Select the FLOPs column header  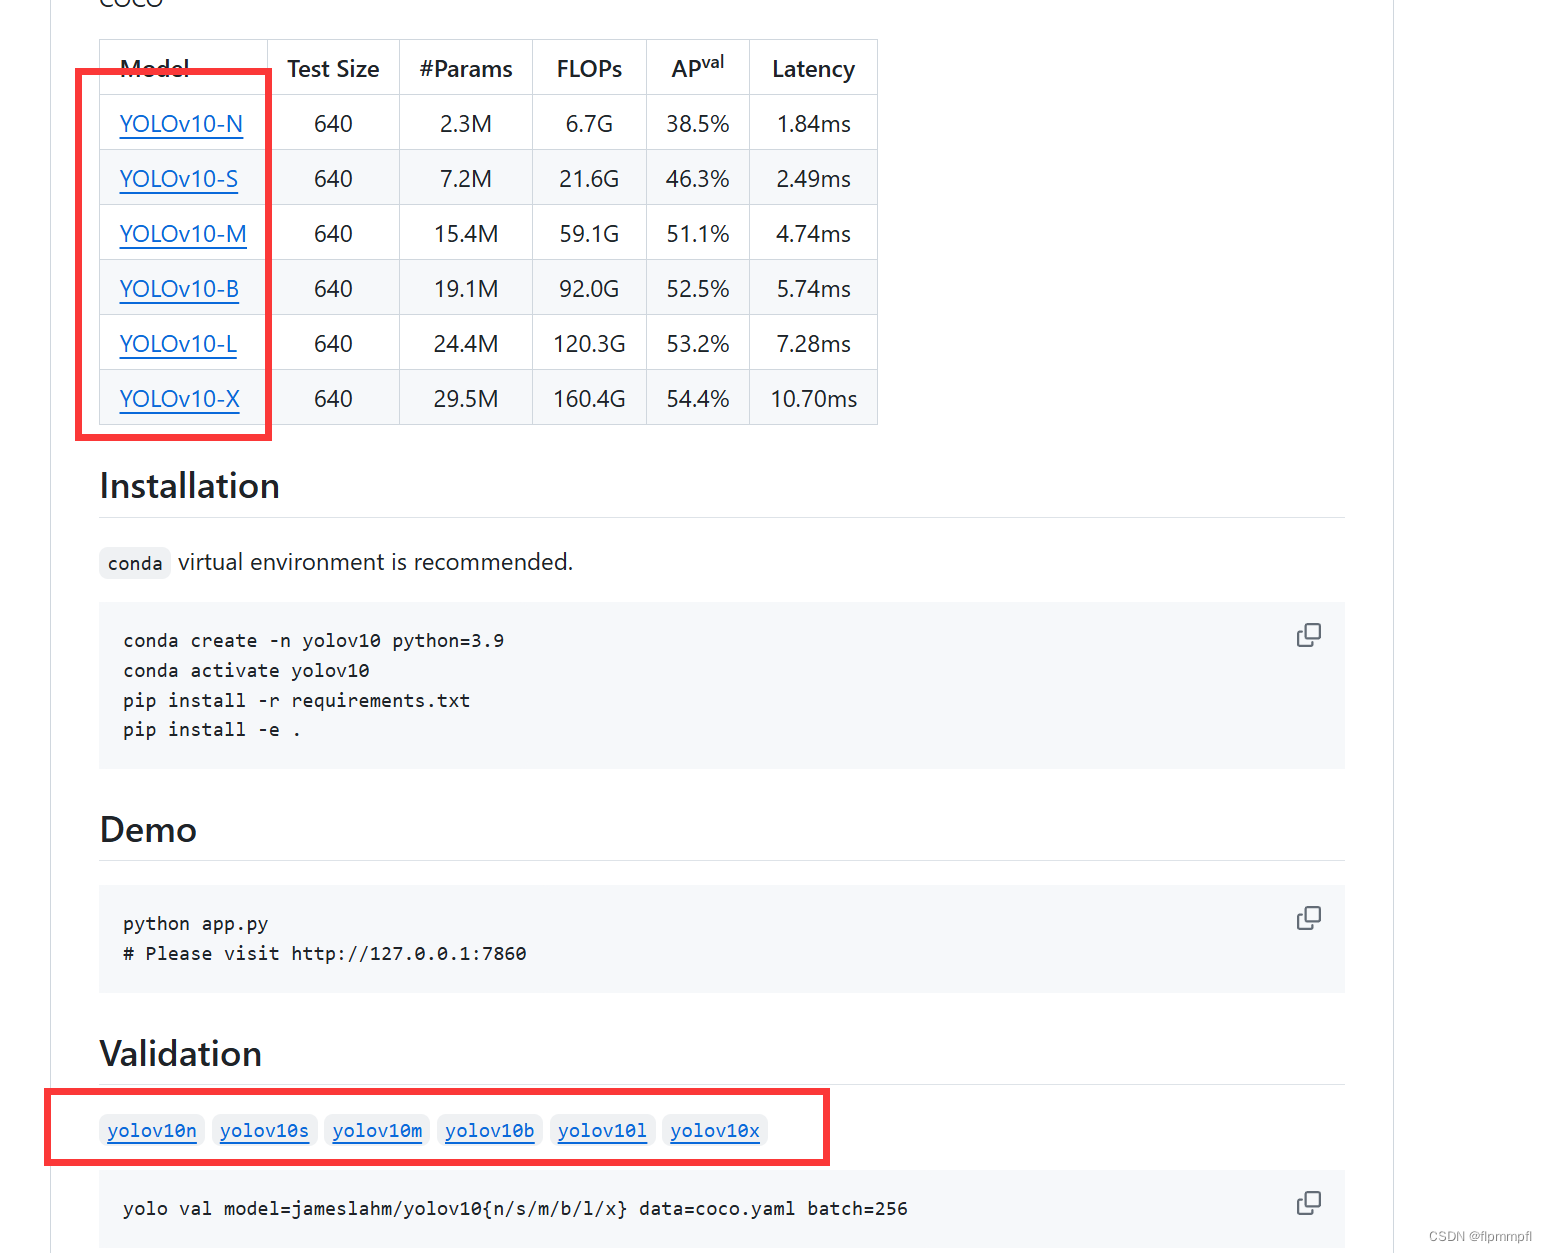click(589, 69)
